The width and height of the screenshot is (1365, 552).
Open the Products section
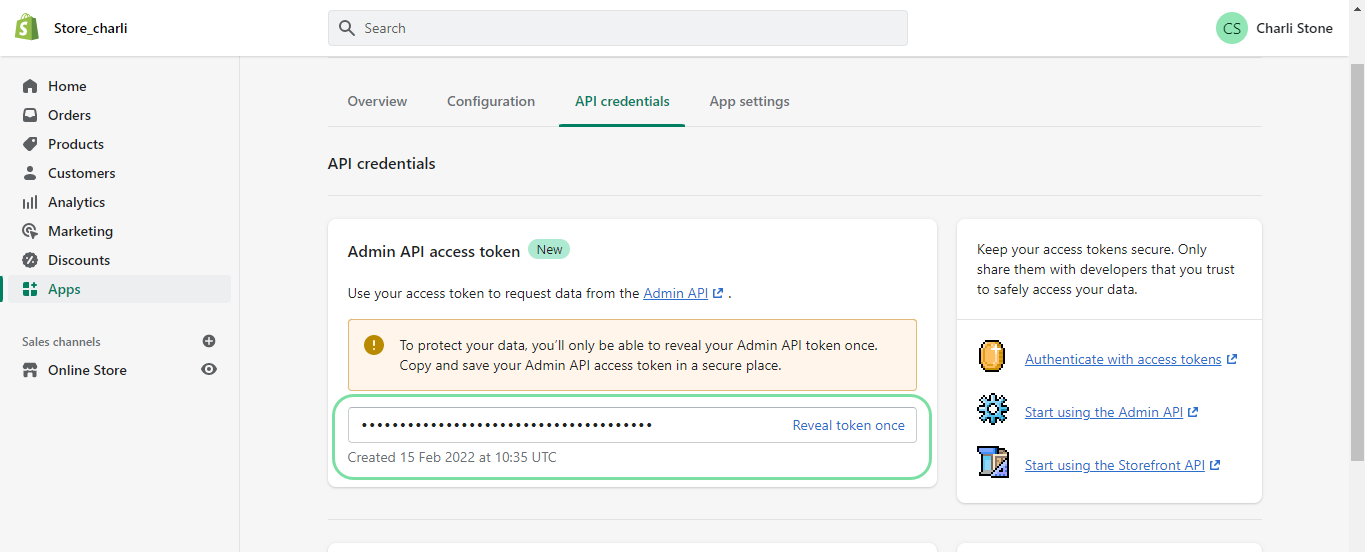(x=75, y=144)
